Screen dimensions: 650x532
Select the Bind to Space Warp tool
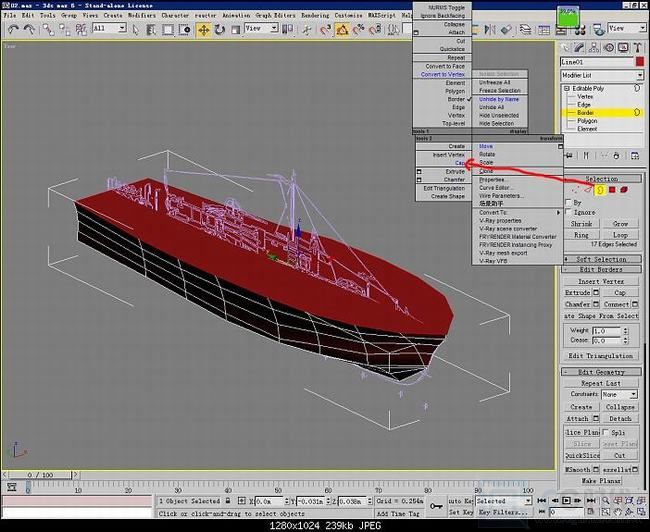(x=81, y=29)
